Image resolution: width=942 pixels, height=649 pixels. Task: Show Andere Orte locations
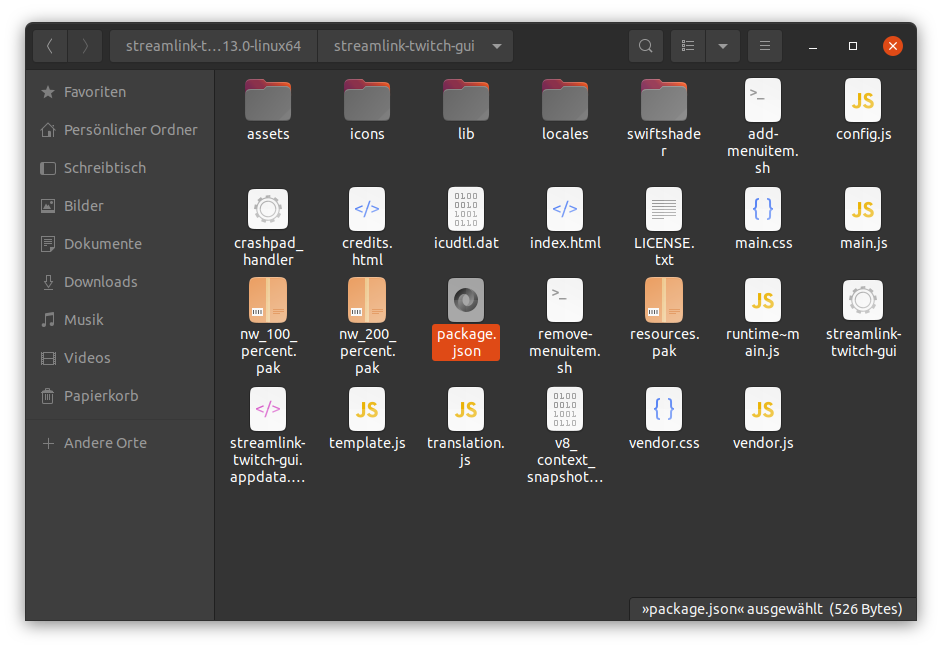(120, 443)
